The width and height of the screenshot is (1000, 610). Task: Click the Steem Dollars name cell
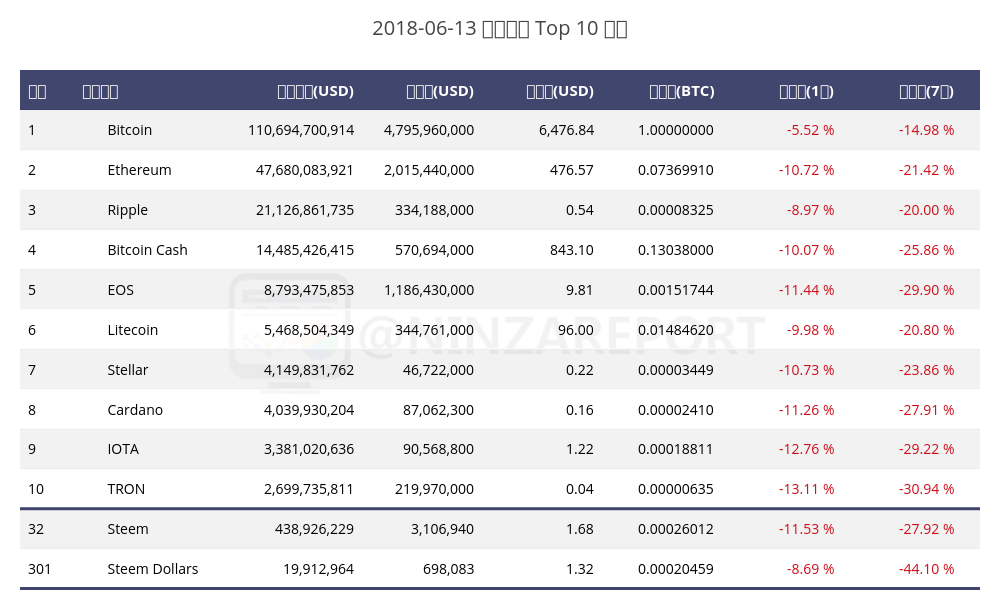pyautogui.click(x=152, y=569)
